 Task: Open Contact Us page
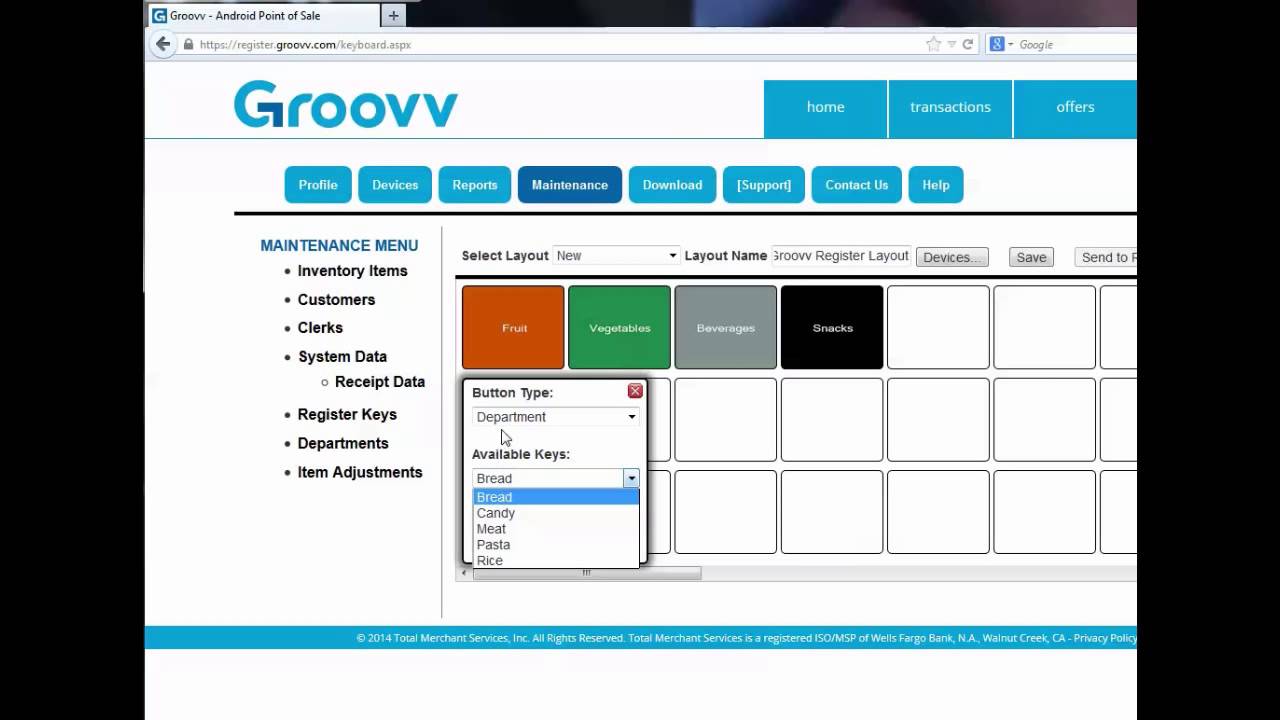pos(857,185)
